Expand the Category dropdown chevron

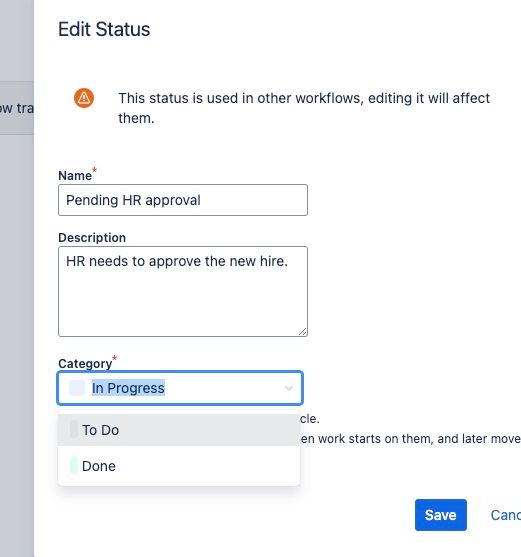[289, 388]
